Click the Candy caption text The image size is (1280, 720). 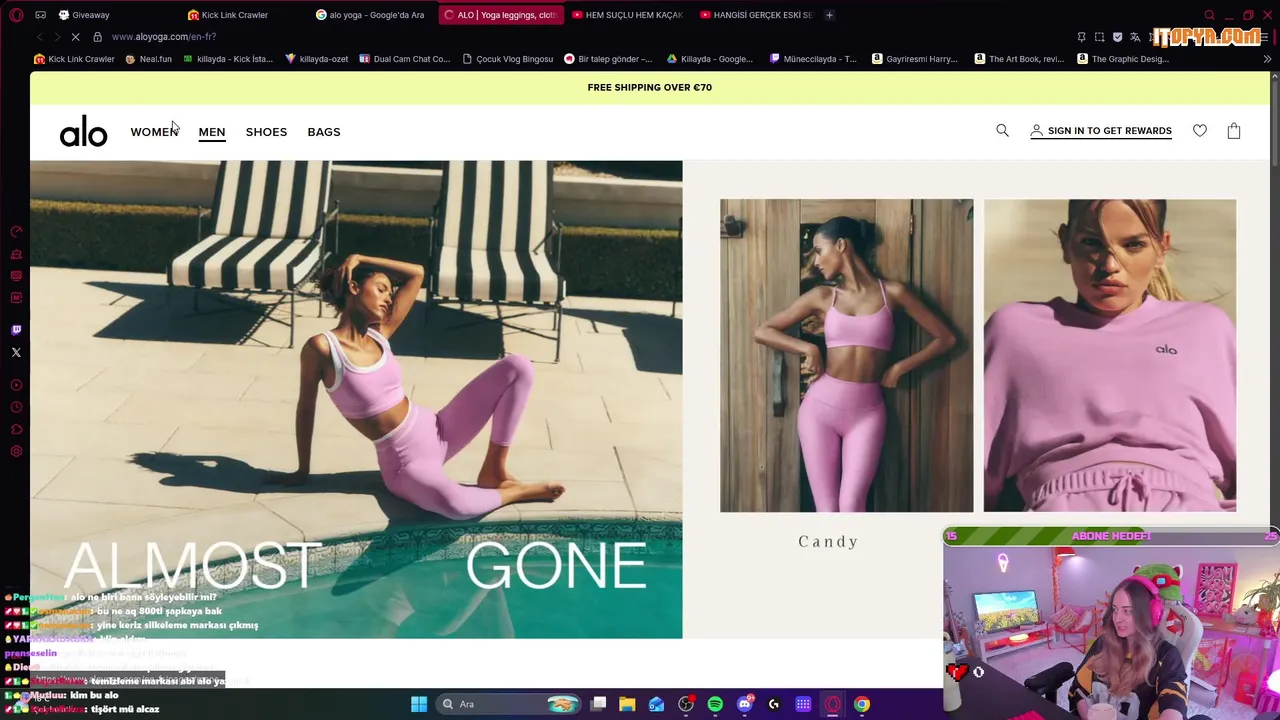829,542
